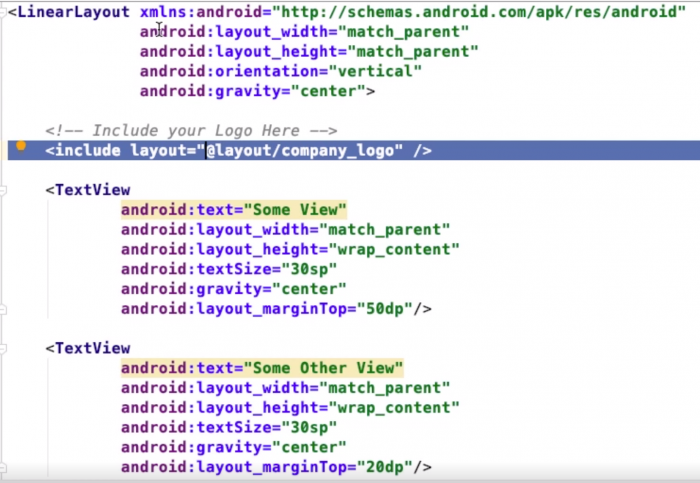Image resolution: width=700 pixels, height=483 pixels.
Task: Collapse the second TextView fold marker
Action: [4, 348]
